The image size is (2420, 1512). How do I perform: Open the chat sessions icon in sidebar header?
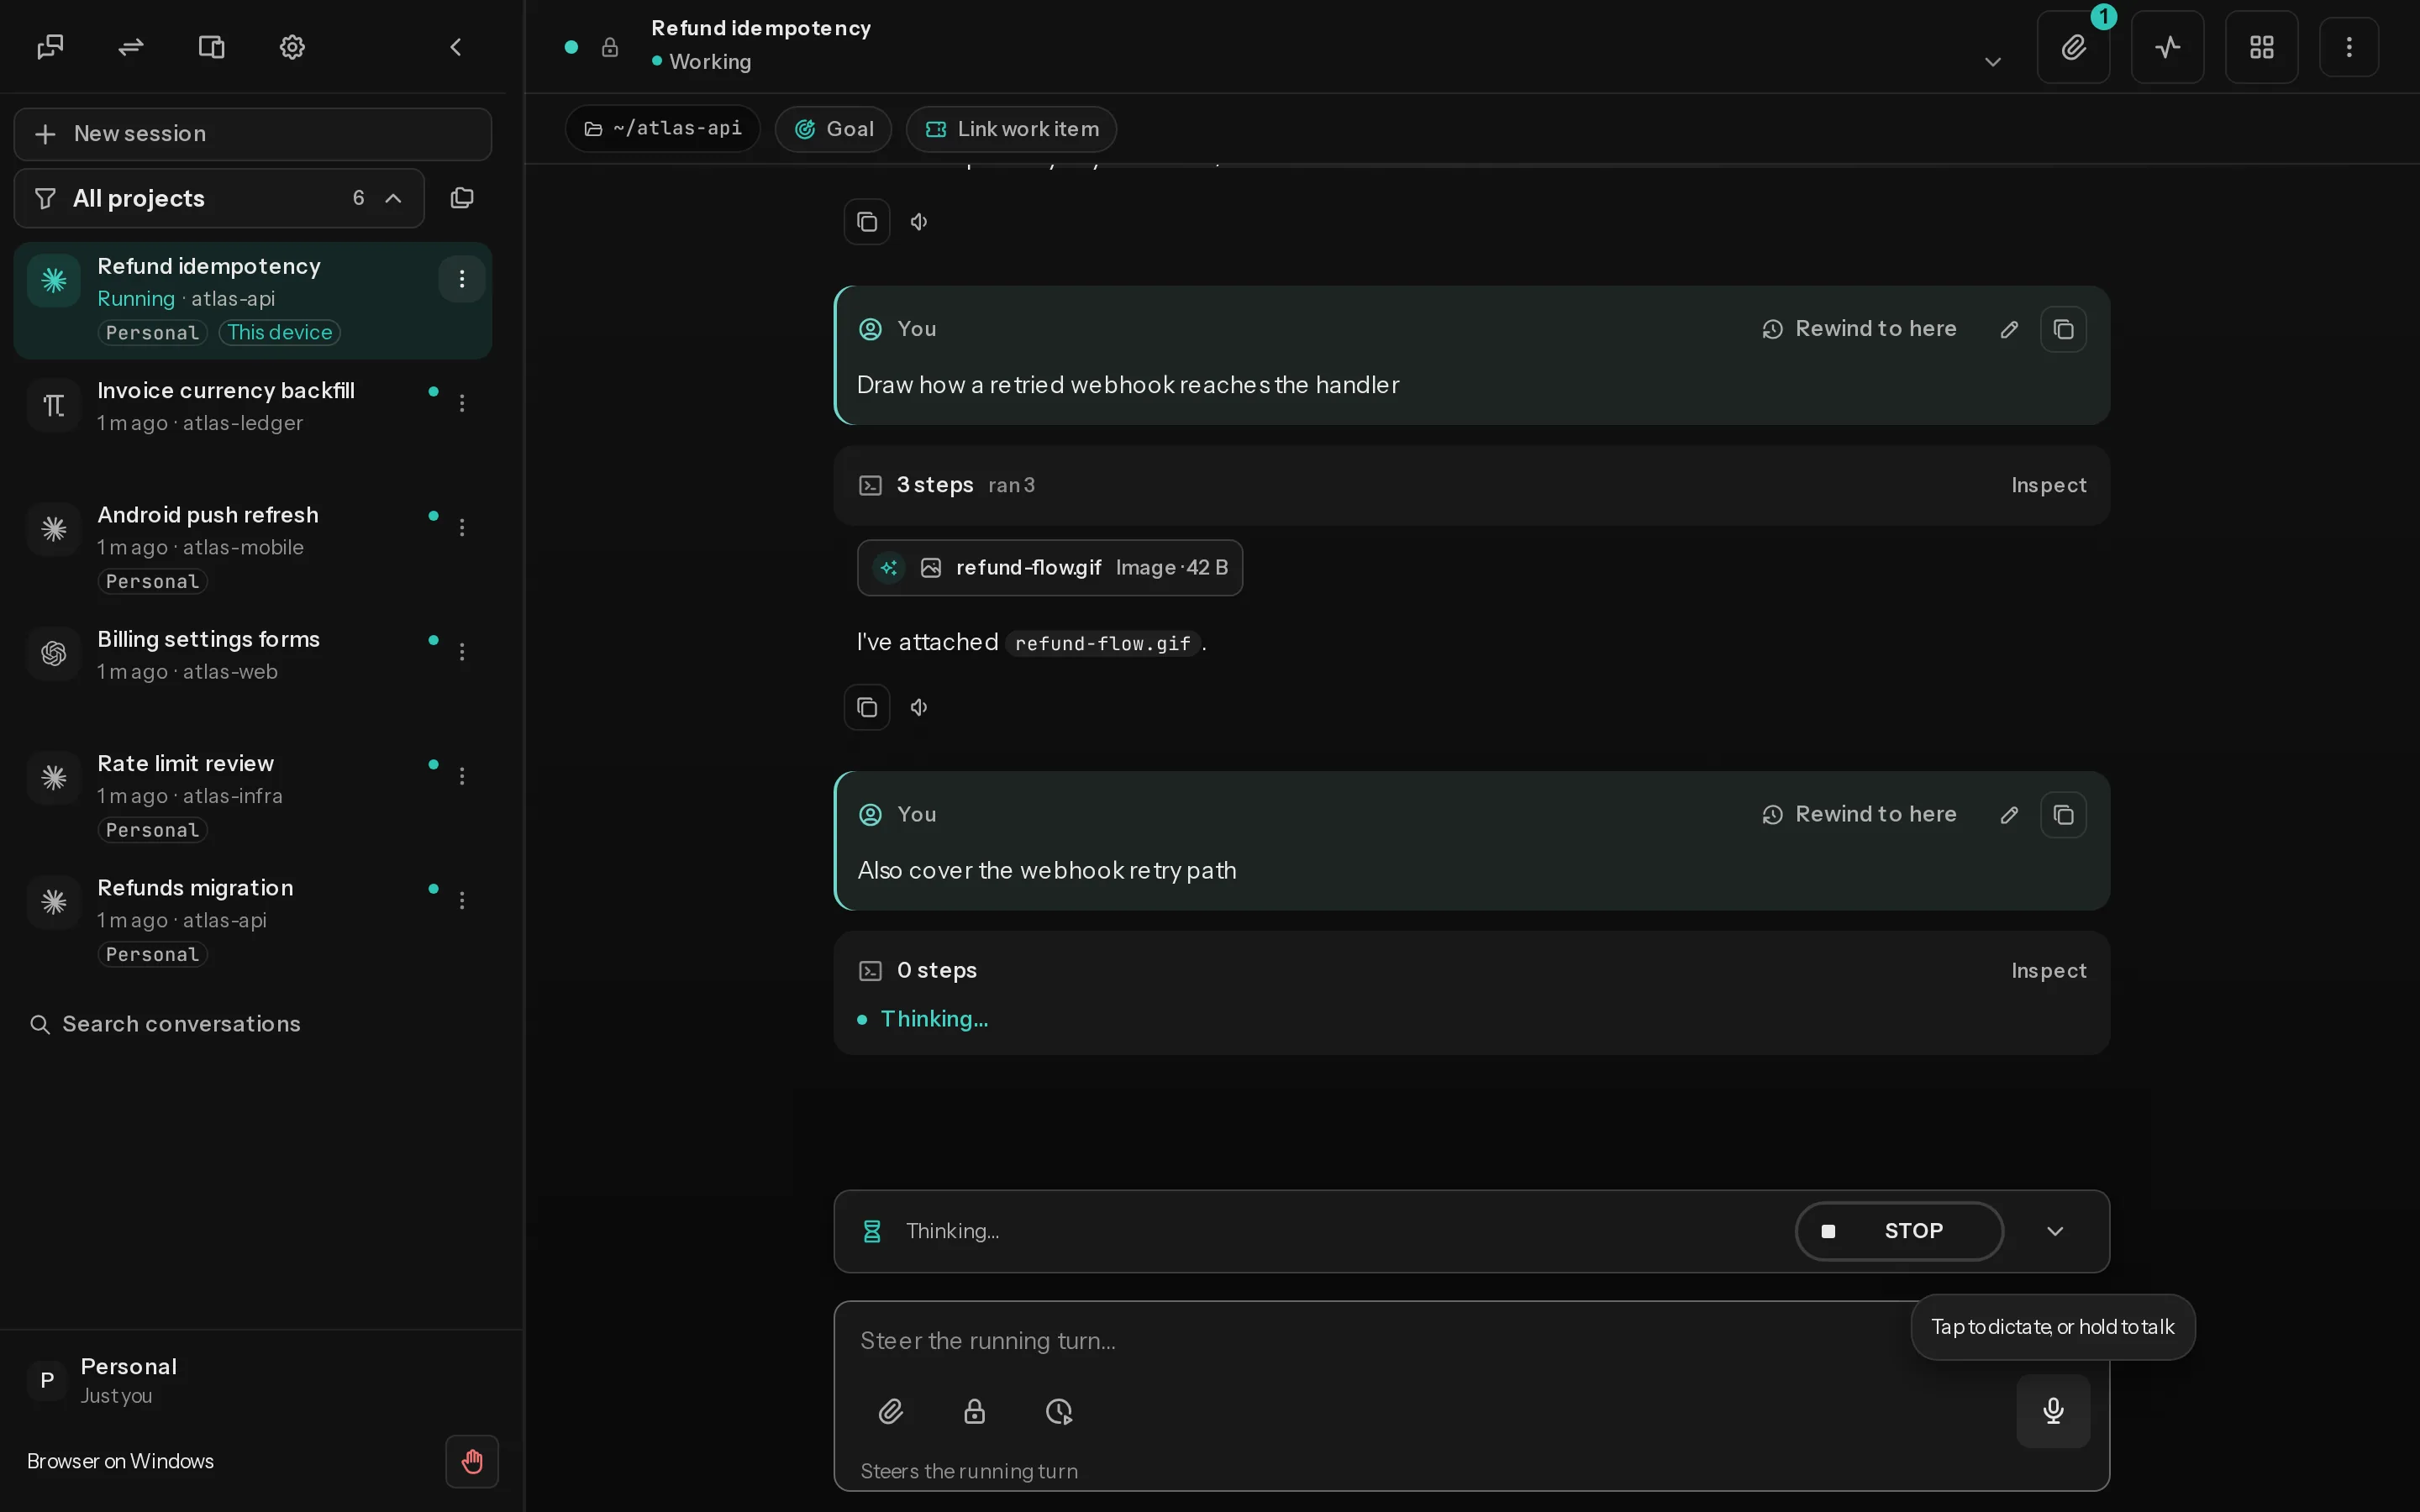pos(50,47)
